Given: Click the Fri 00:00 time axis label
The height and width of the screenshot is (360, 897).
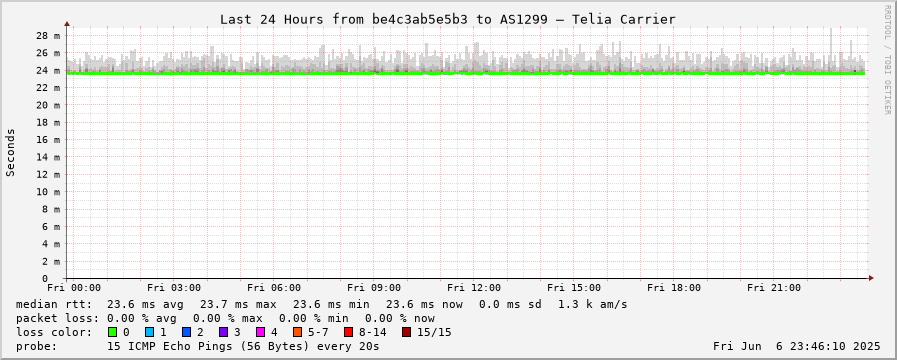Looking at the screenshot, I should coord(74,287).
